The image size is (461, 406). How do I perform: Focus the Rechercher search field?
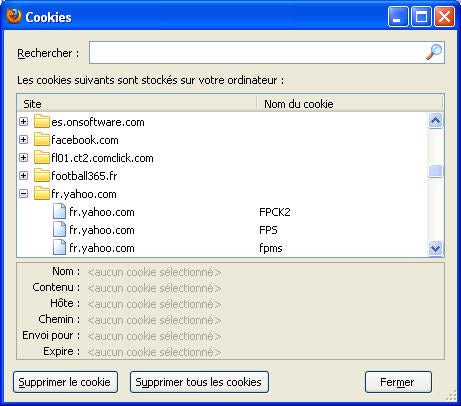(x=267, y=52)
